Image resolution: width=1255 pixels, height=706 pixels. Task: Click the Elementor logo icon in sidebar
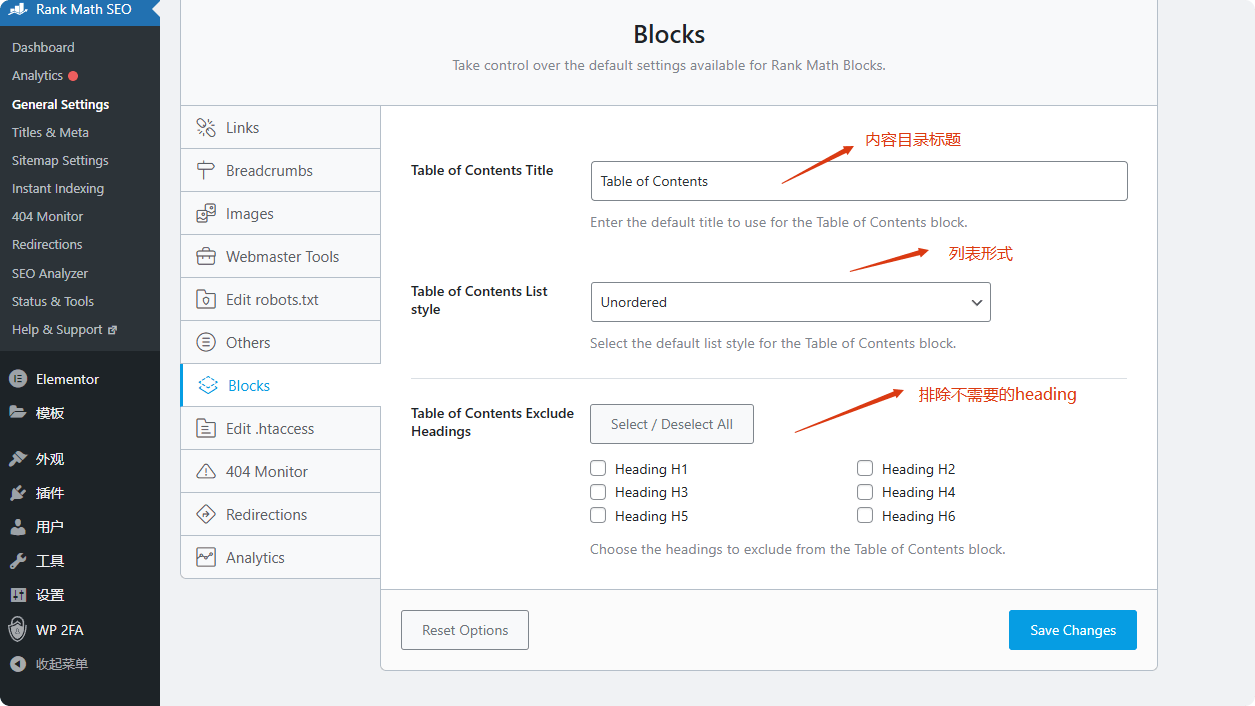[17, 379]
